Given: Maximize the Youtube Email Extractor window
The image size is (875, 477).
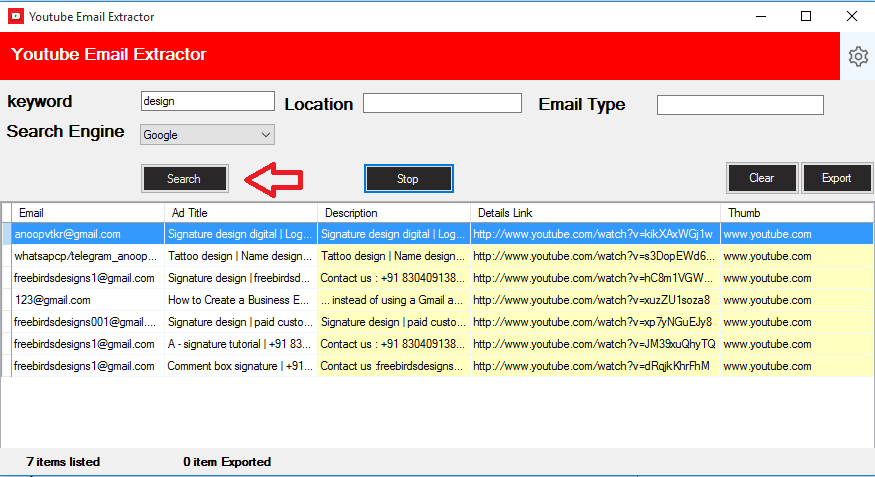Looking at the screenshot, I should (x=806, y=16).
